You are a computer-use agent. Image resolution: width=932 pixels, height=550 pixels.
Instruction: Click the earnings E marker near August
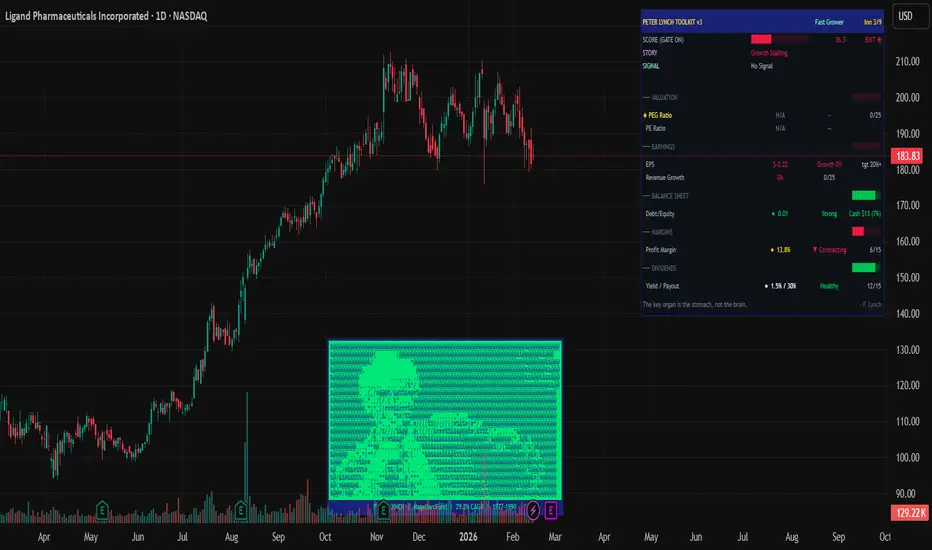click(x=241, y=510)
